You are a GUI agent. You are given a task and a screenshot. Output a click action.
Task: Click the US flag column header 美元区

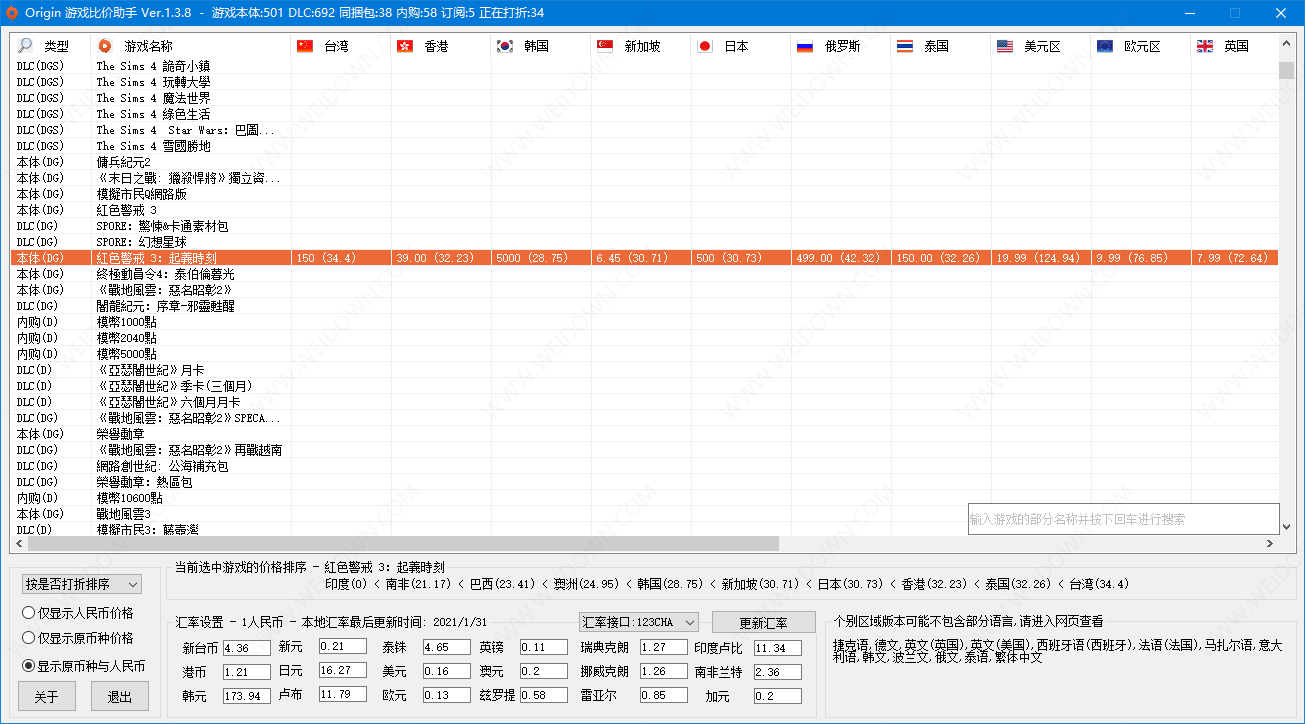pos(1041,46)
